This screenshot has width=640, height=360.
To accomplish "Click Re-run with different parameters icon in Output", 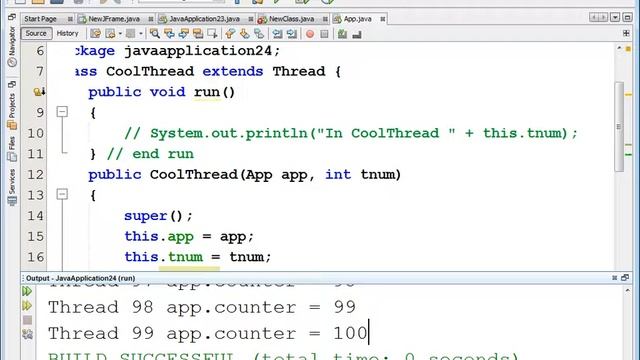I will click(x=27, y=306).
